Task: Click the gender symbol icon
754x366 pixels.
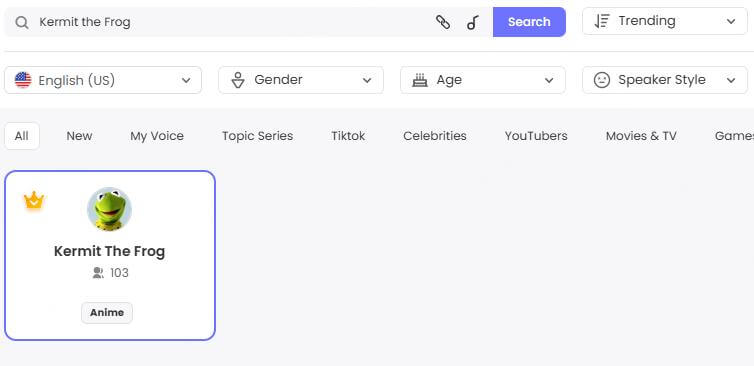Action: pos(238,80)
